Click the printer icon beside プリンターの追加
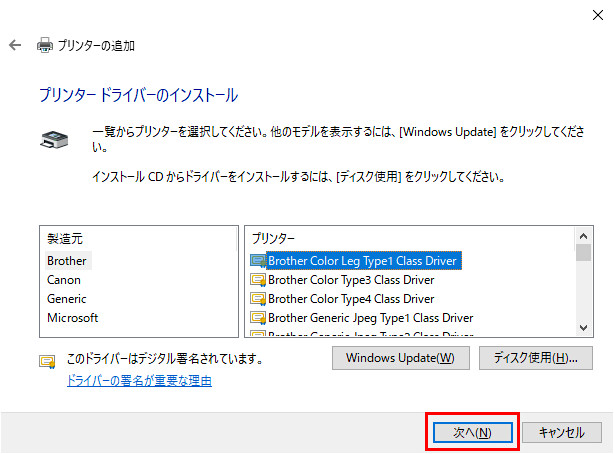 pyautogui.click(x=45, y=45)
